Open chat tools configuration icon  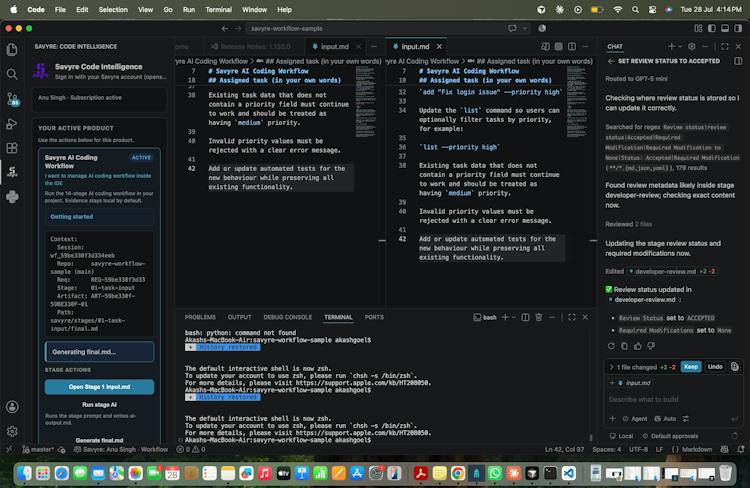[x=686, y=419]
